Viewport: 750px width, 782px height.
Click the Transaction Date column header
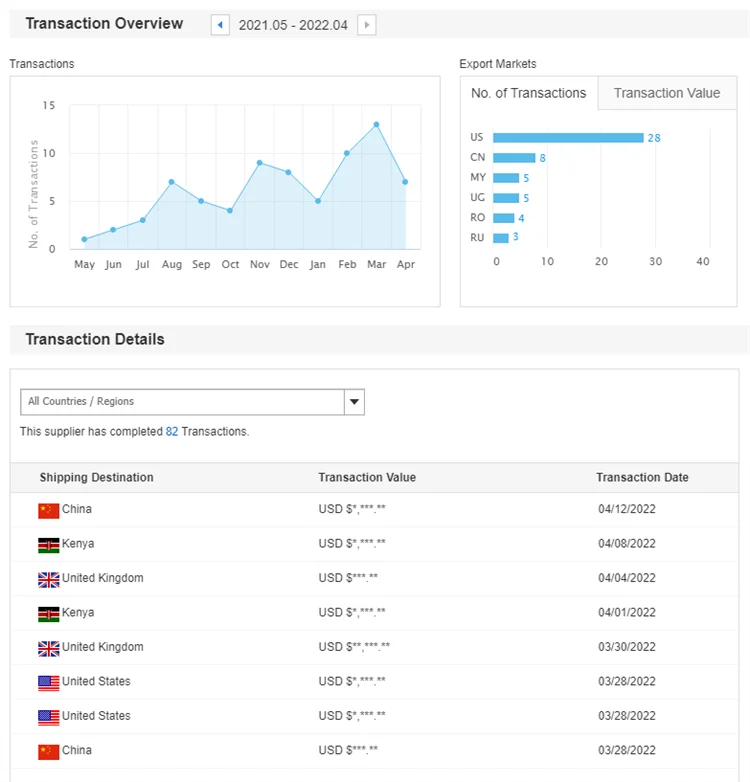click(x=642, y=478)
